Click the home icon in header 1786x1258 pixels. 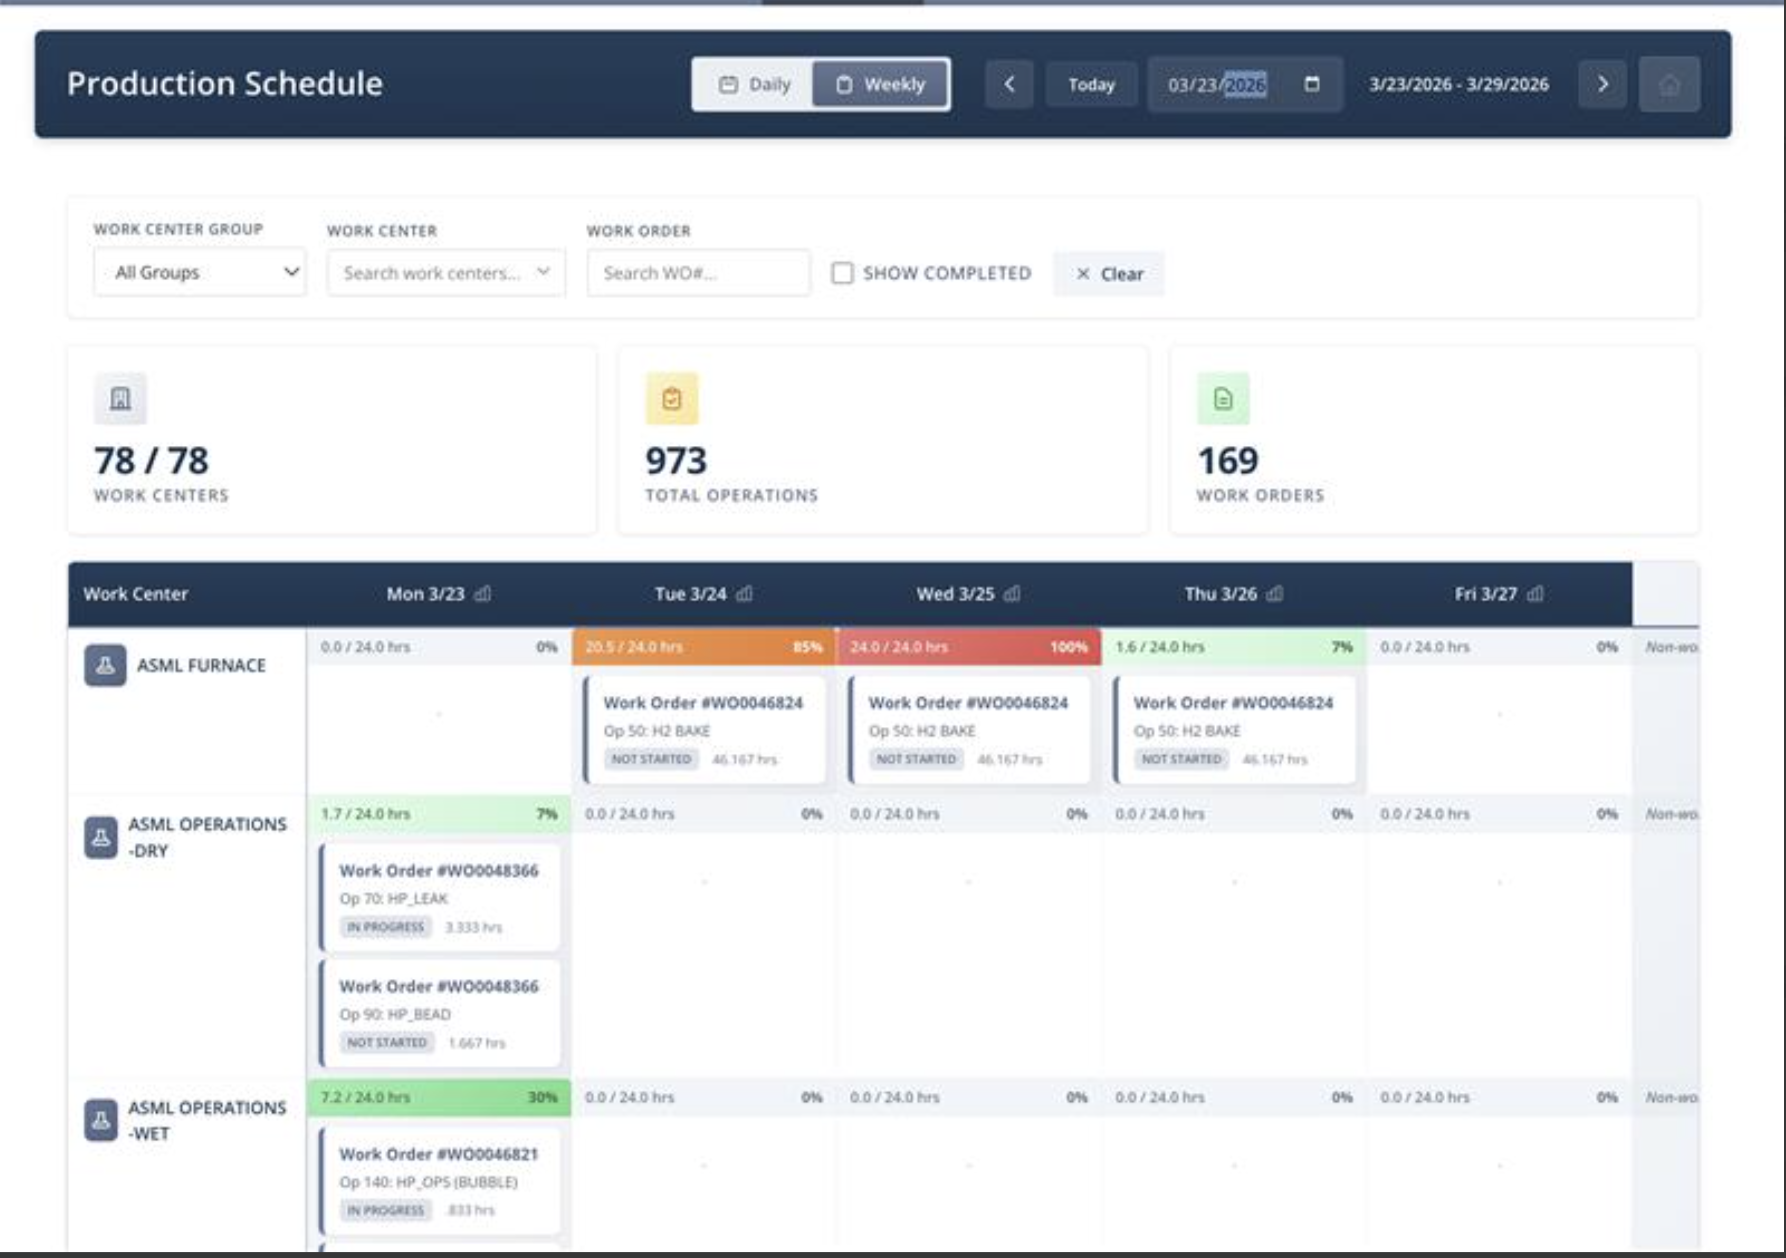pos(1668,85)
